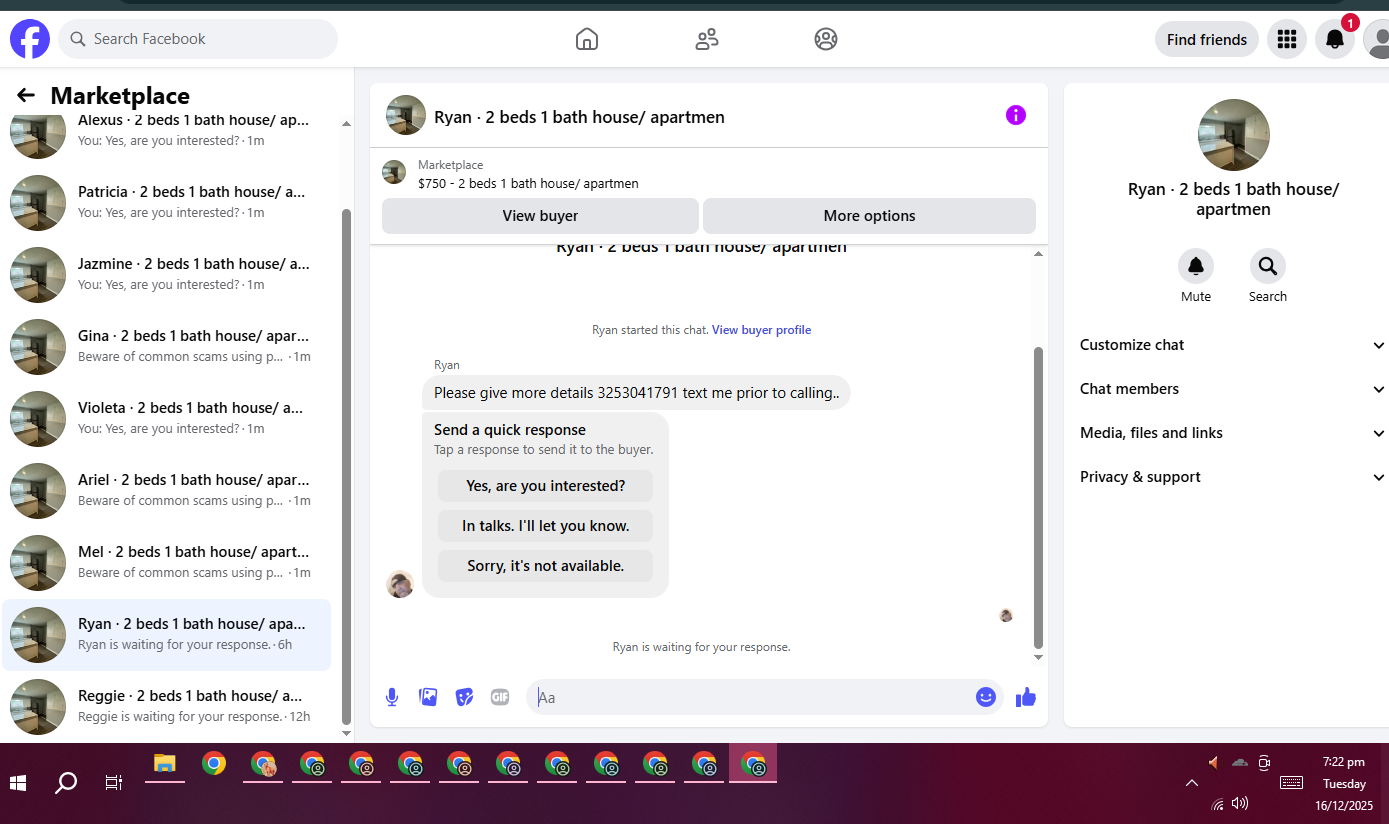
Task: Click the conversation list scrollbar
Action: (x=347, y=466)
